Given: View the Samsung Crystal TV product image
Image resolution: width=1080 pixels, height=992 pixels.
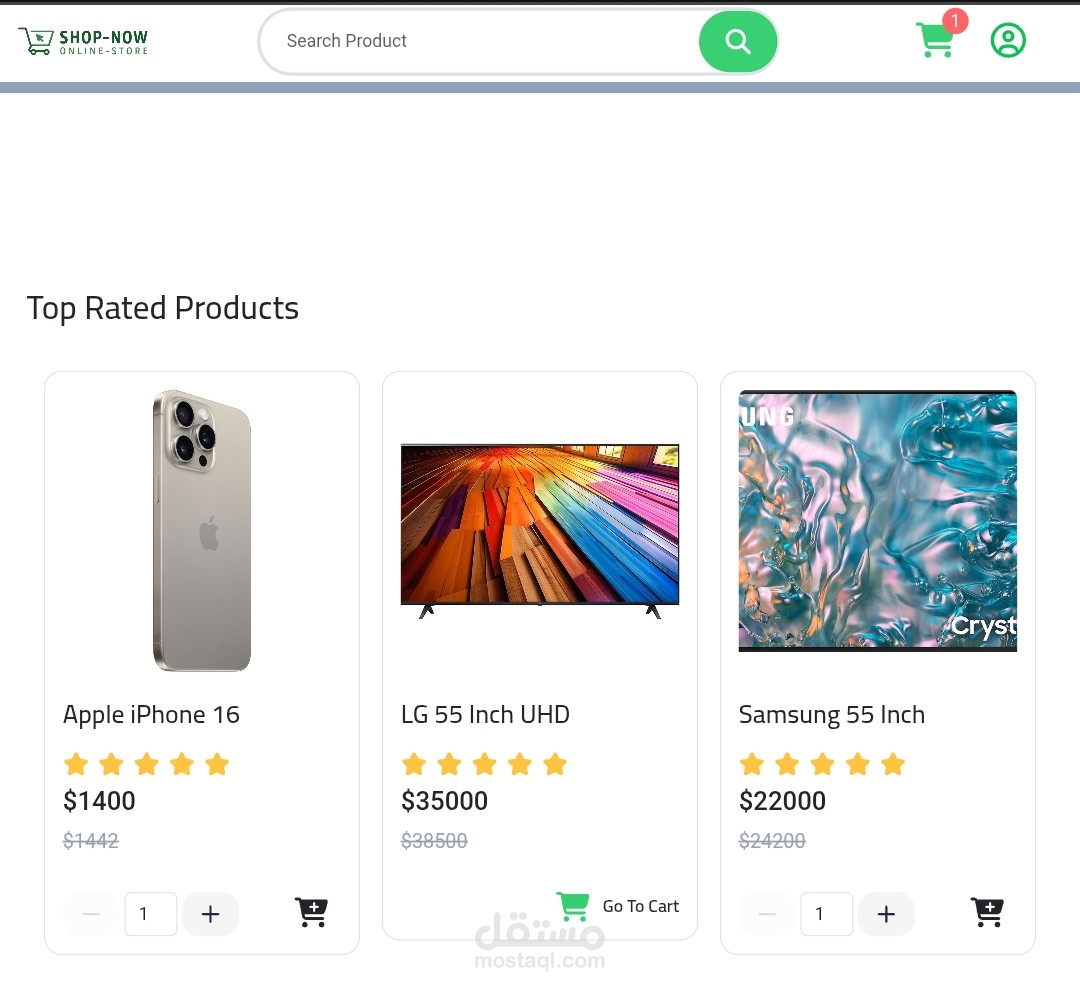Looking at the screenshot, I should click(x=877, y=521).
